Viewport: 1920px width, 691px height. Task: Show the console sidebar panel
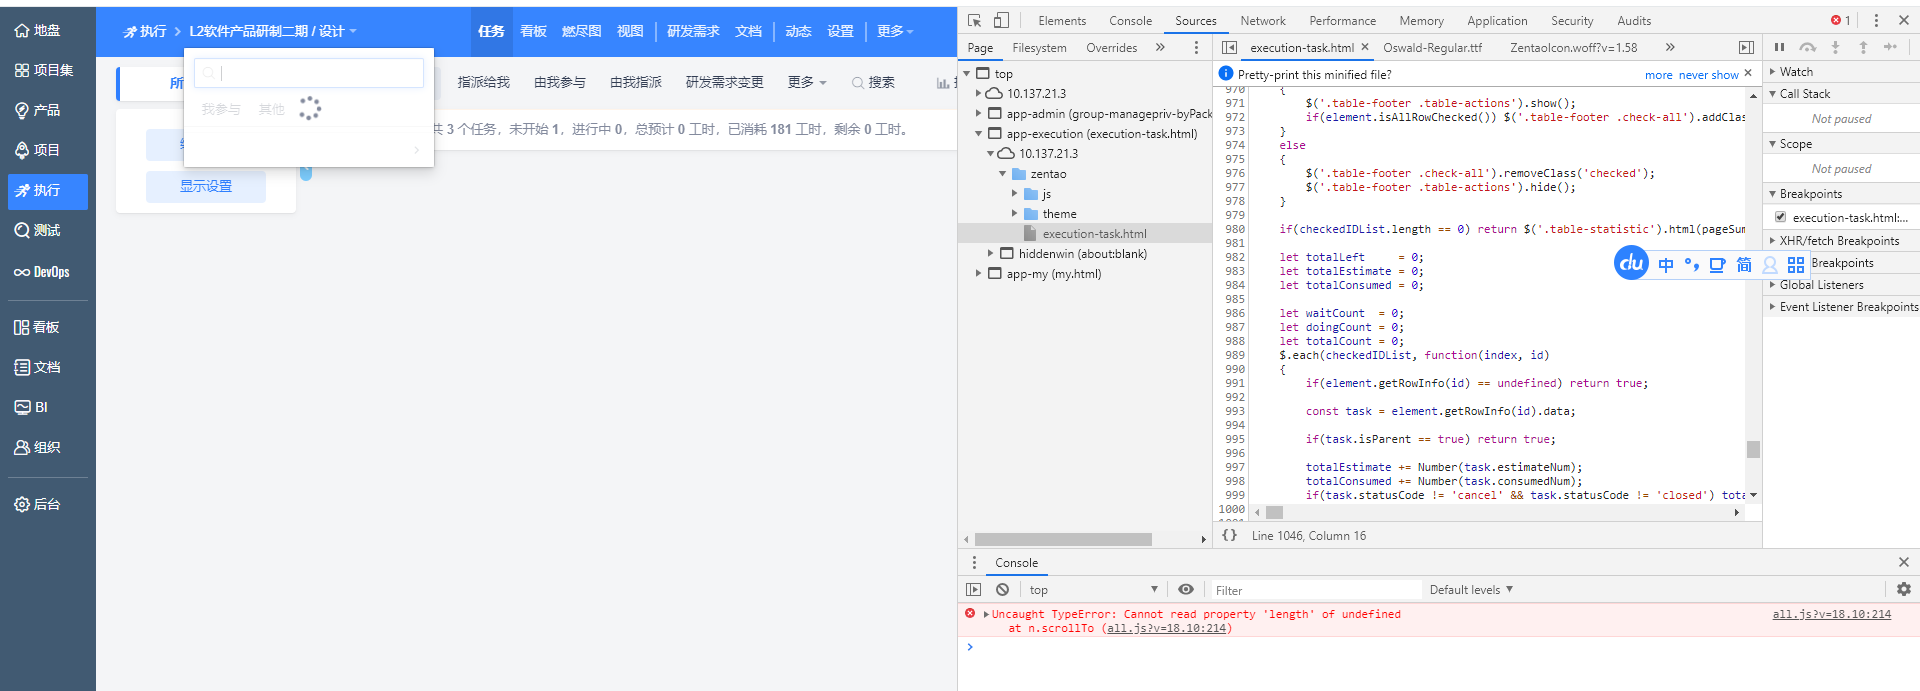(973, 590)
